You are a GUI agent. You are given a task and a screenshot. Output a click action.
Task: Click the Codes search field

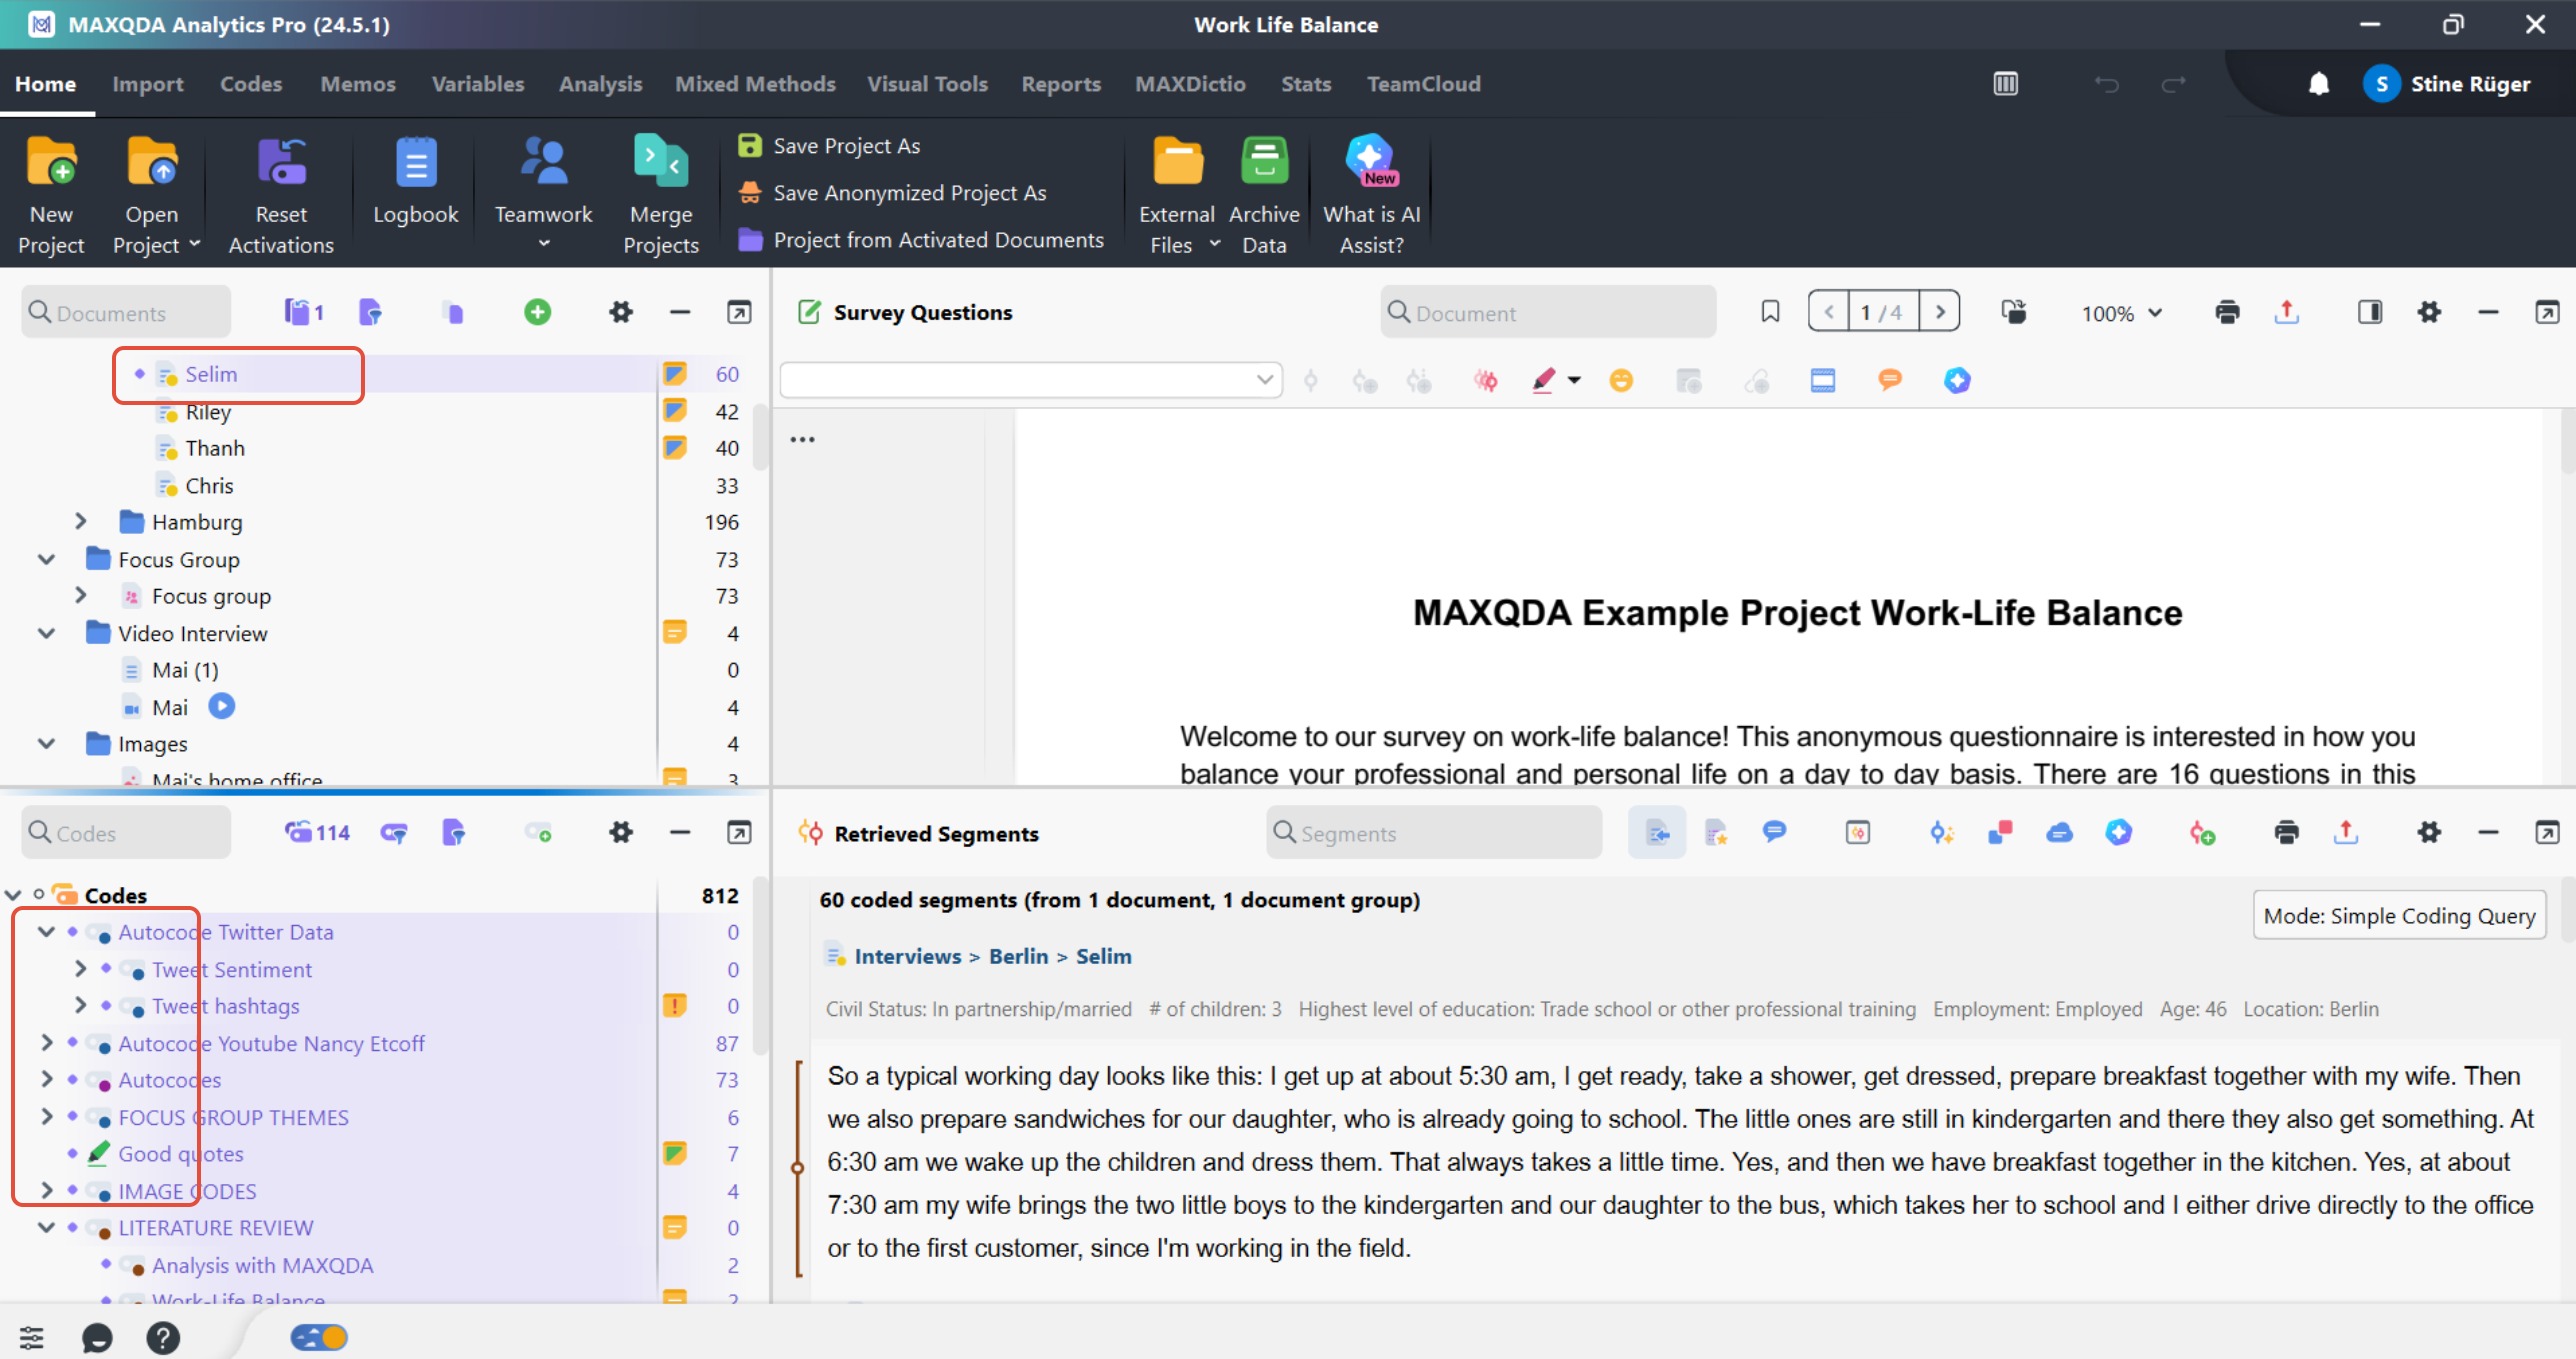coord(126,832)
